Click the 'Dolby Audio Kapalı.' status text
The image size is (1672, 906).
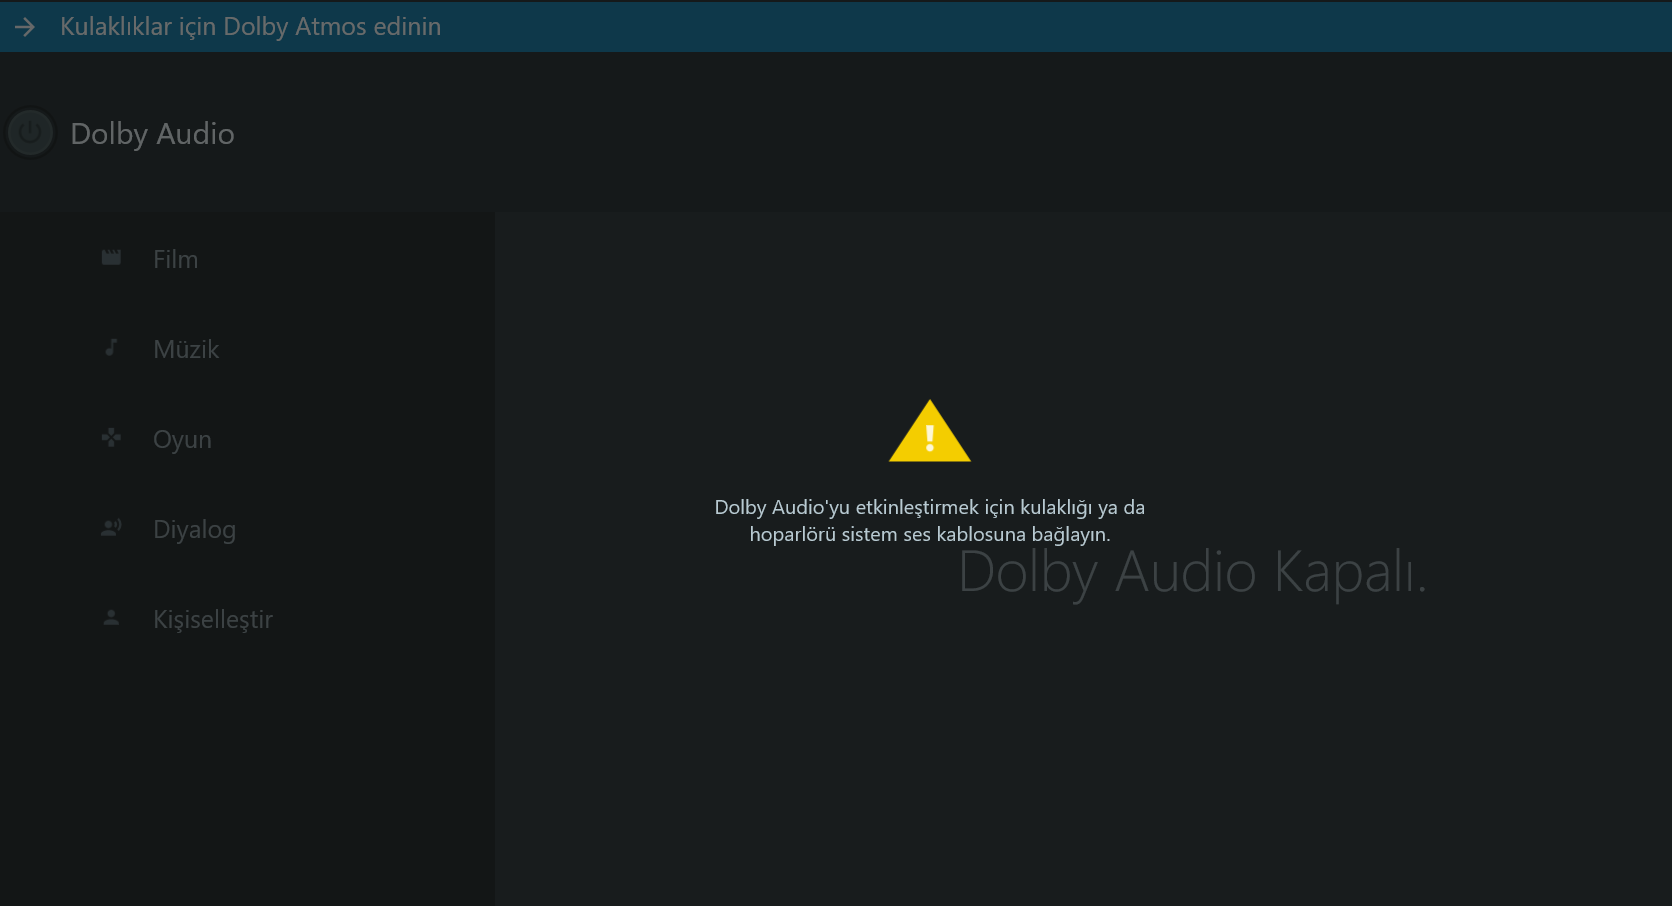pyautogui.click(x=1192, y=574)
